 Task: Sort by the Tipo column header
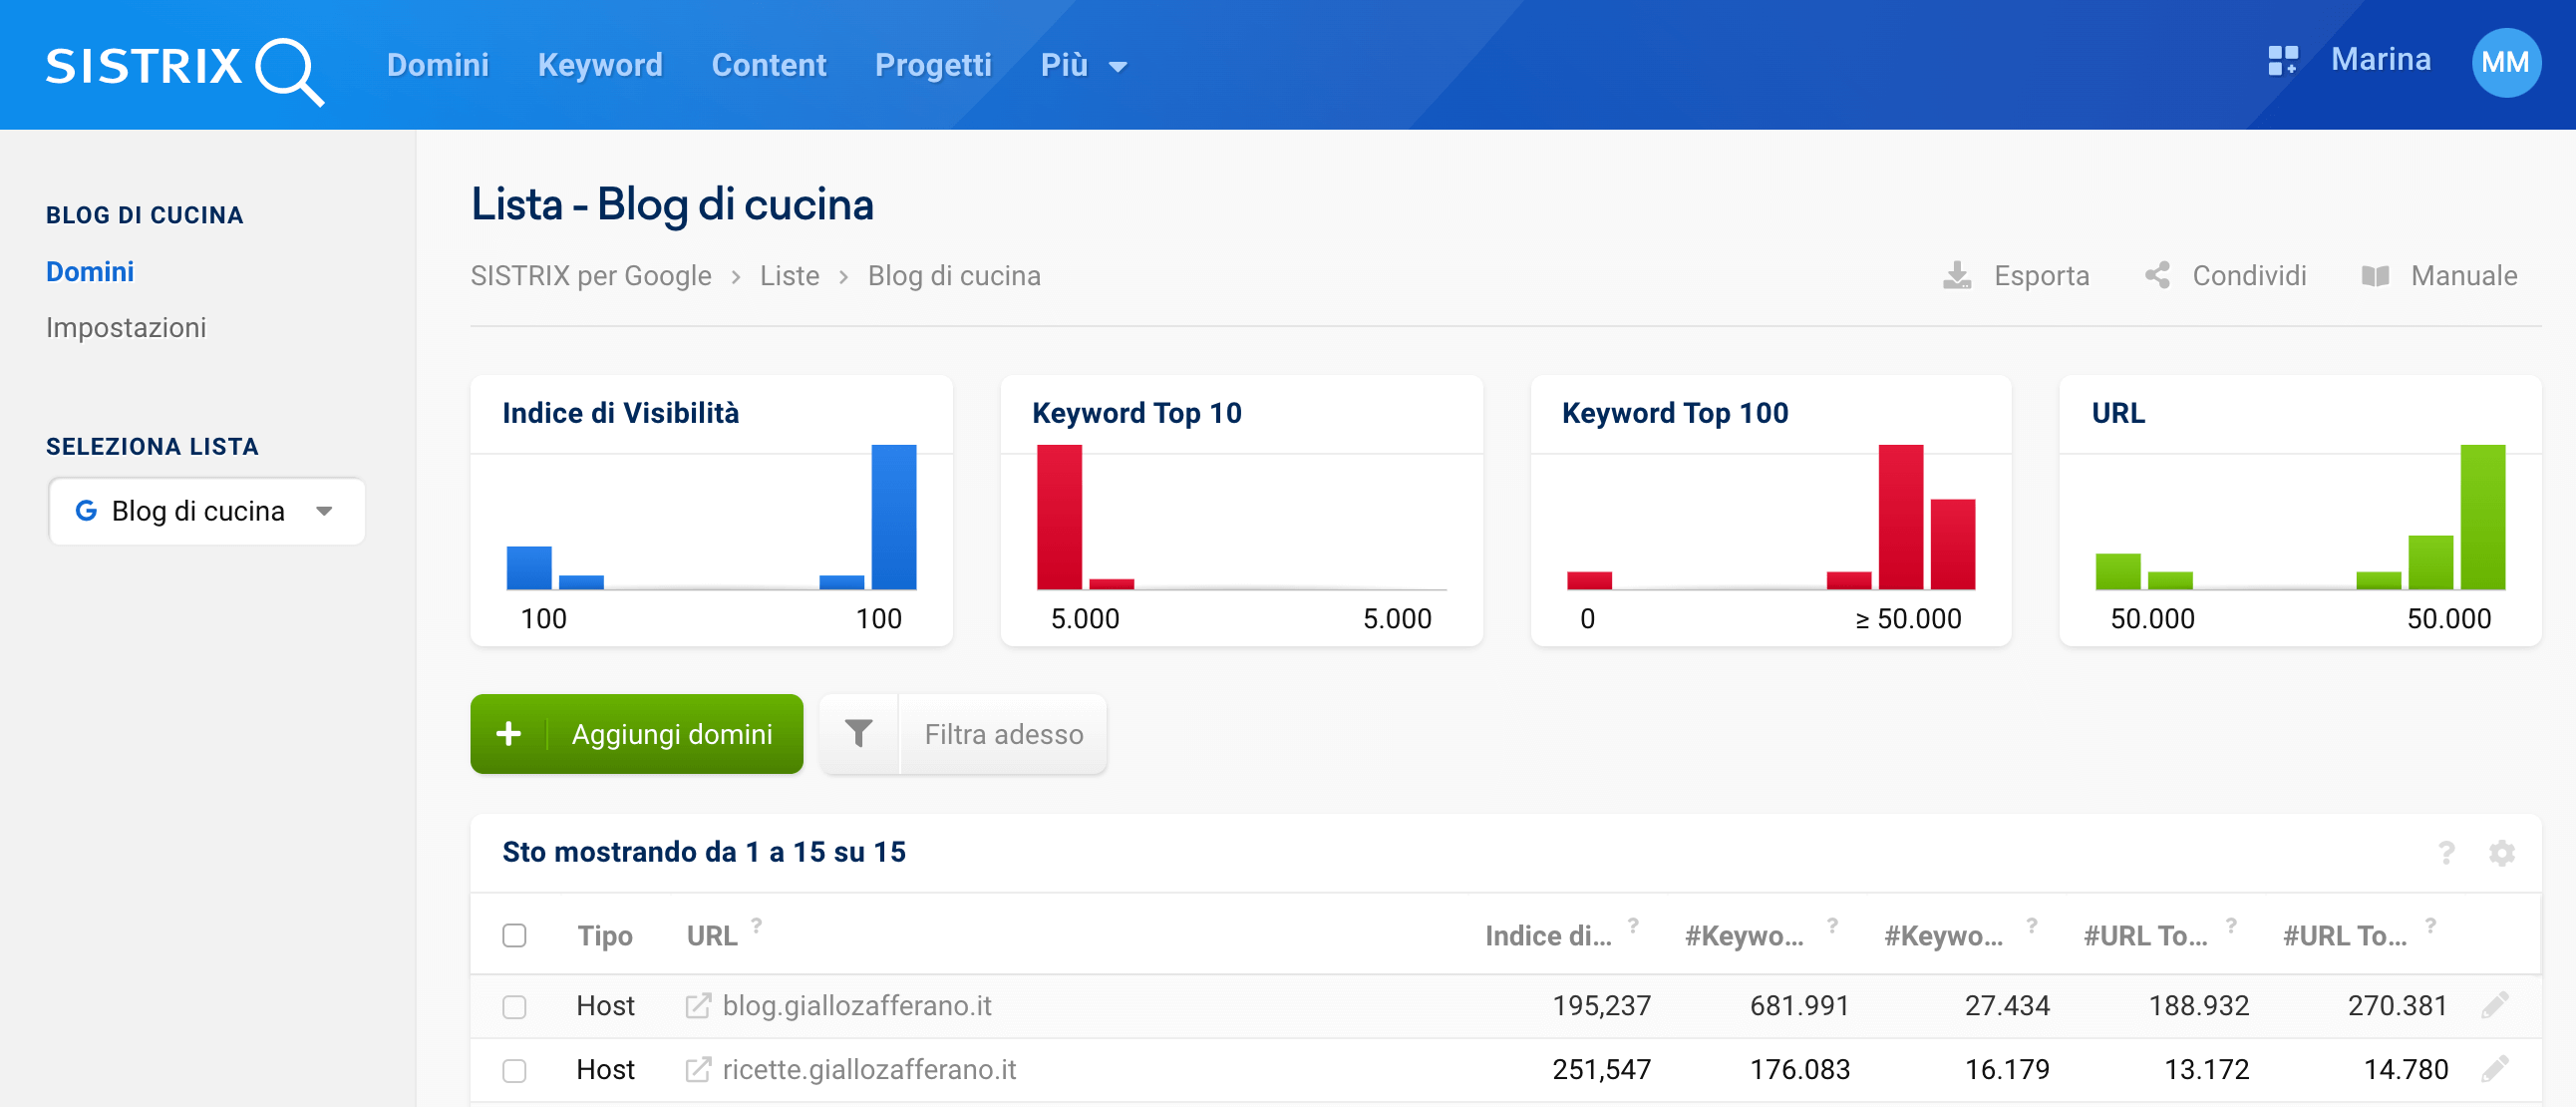tap(605, 935)
